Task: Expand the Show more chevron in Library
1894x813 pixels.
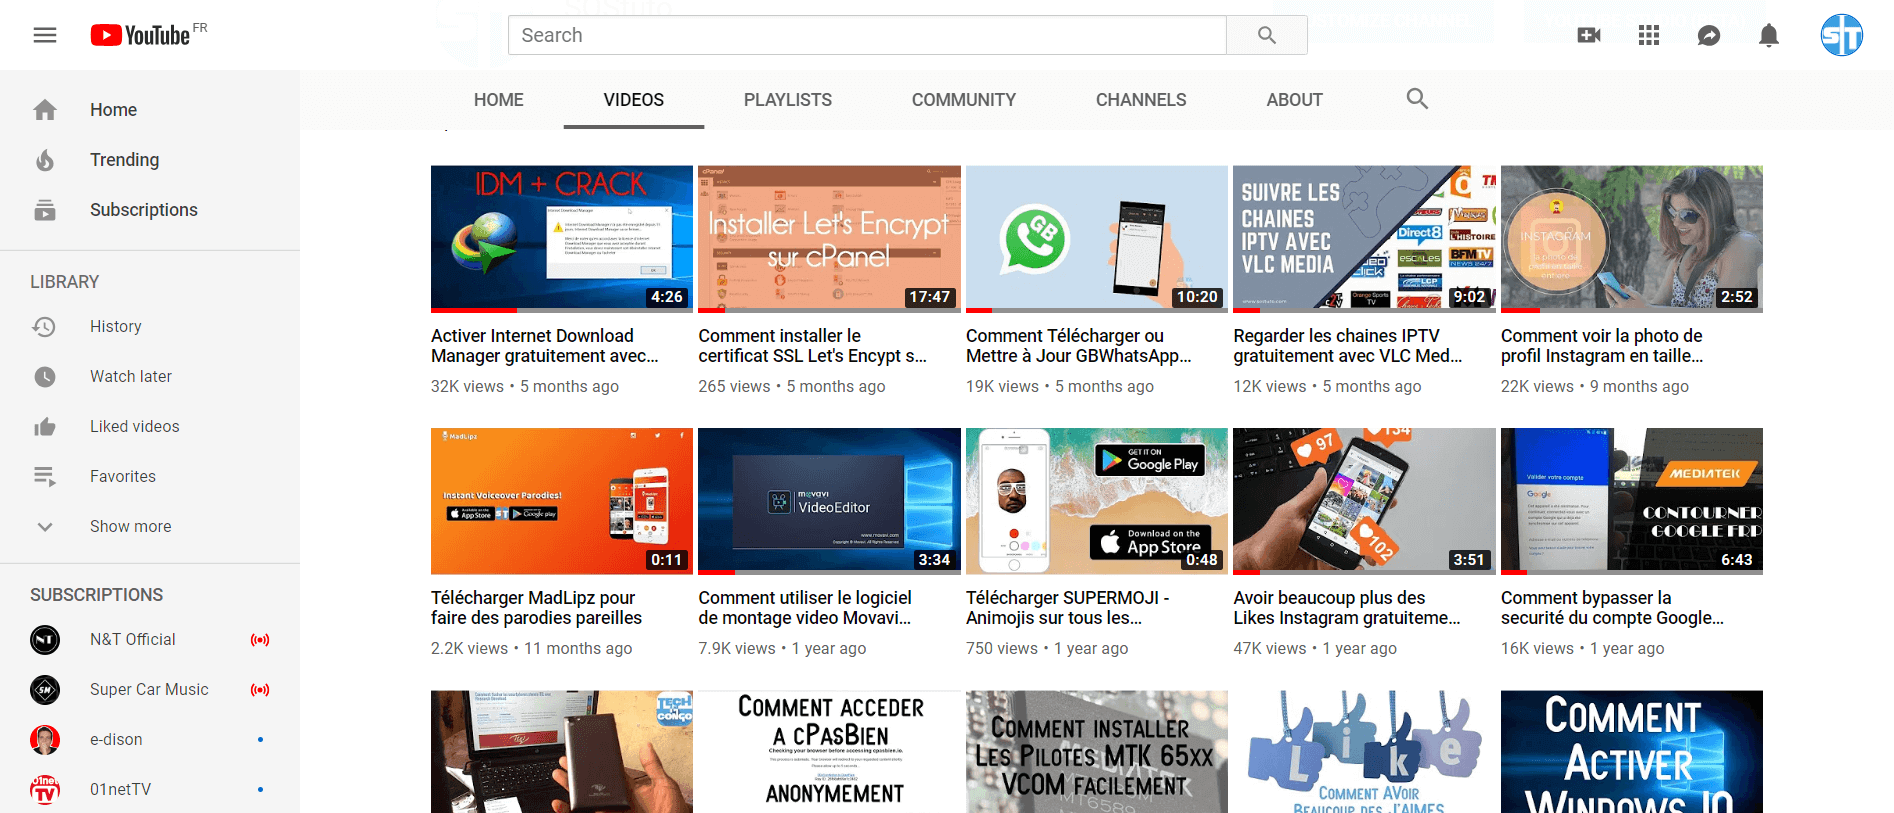Action: pyautogui.click(x=45, y=527)
